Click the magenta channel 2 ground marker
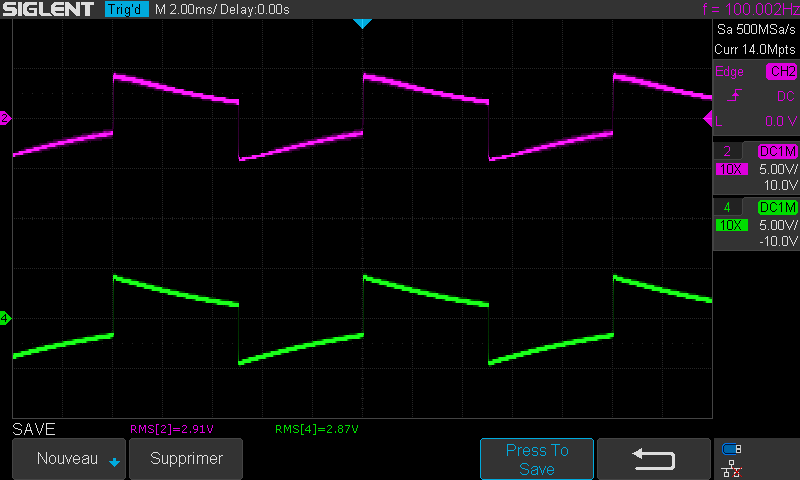 tap(5, 118)
